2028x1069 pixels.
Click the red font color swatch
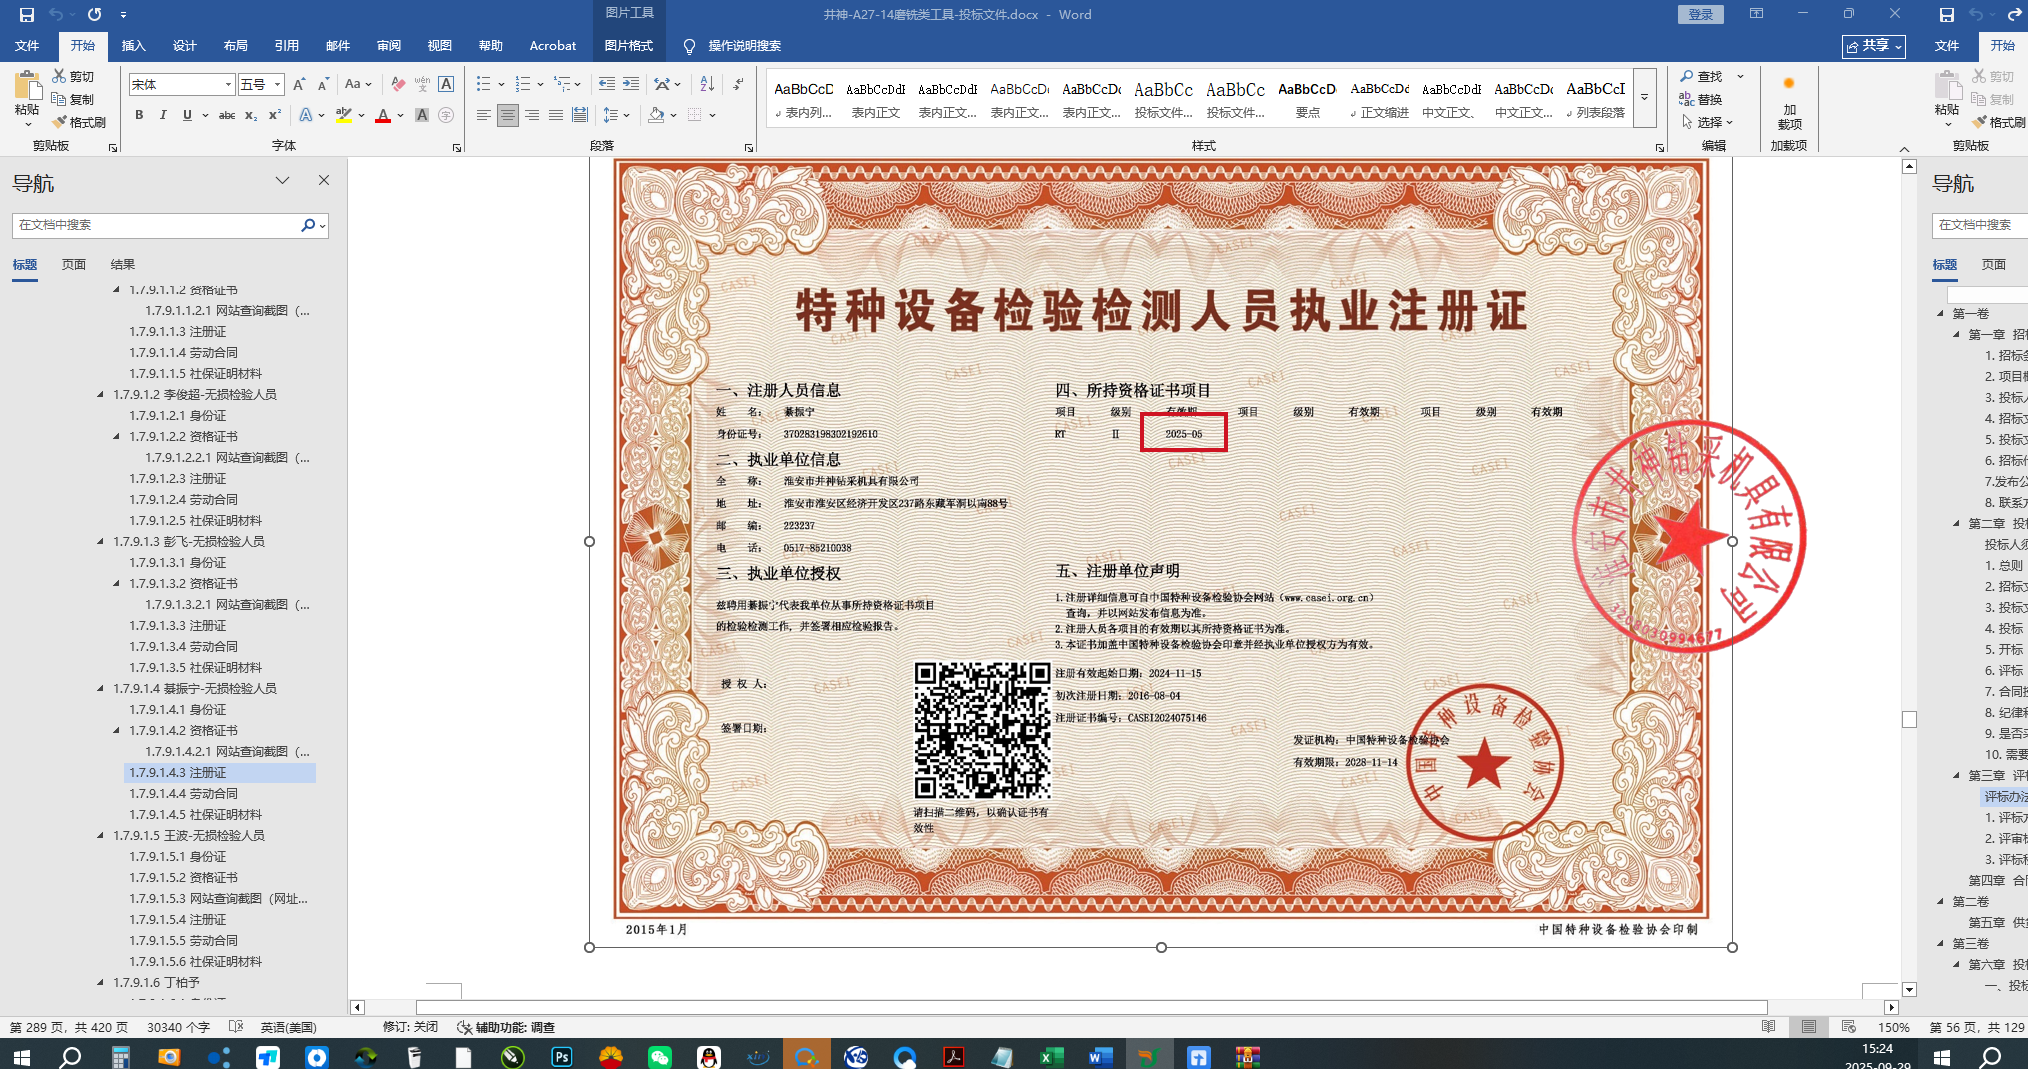click(x=383, y=116)
